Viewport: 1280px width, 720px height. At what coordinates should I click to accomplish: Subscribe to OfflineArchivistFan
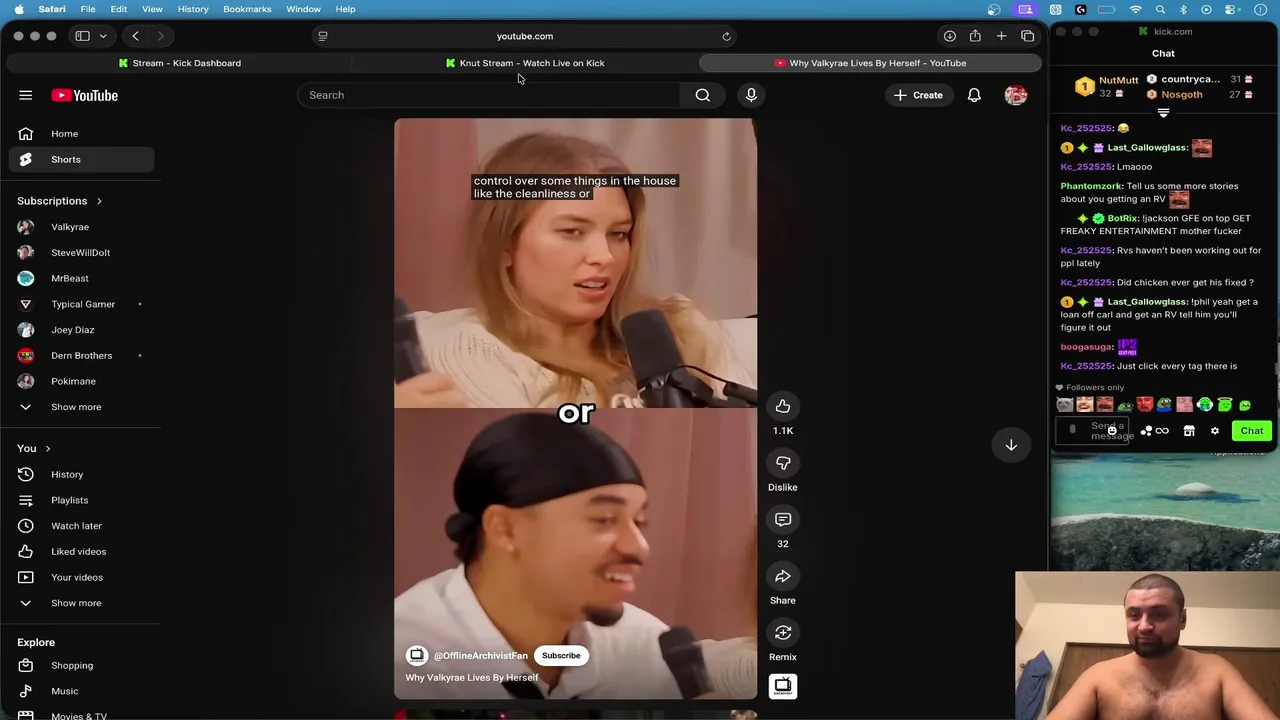tap(561, 655)
